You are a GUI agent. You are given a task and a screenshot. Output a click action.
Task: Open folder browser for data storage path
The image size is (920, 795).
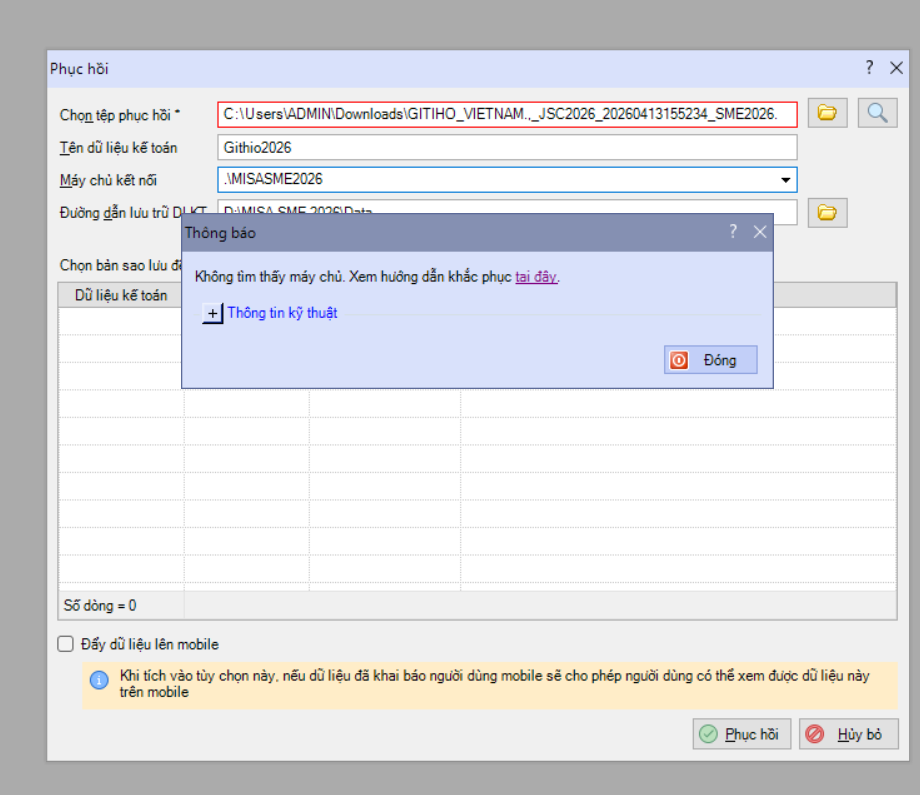[x=827, y=212]
